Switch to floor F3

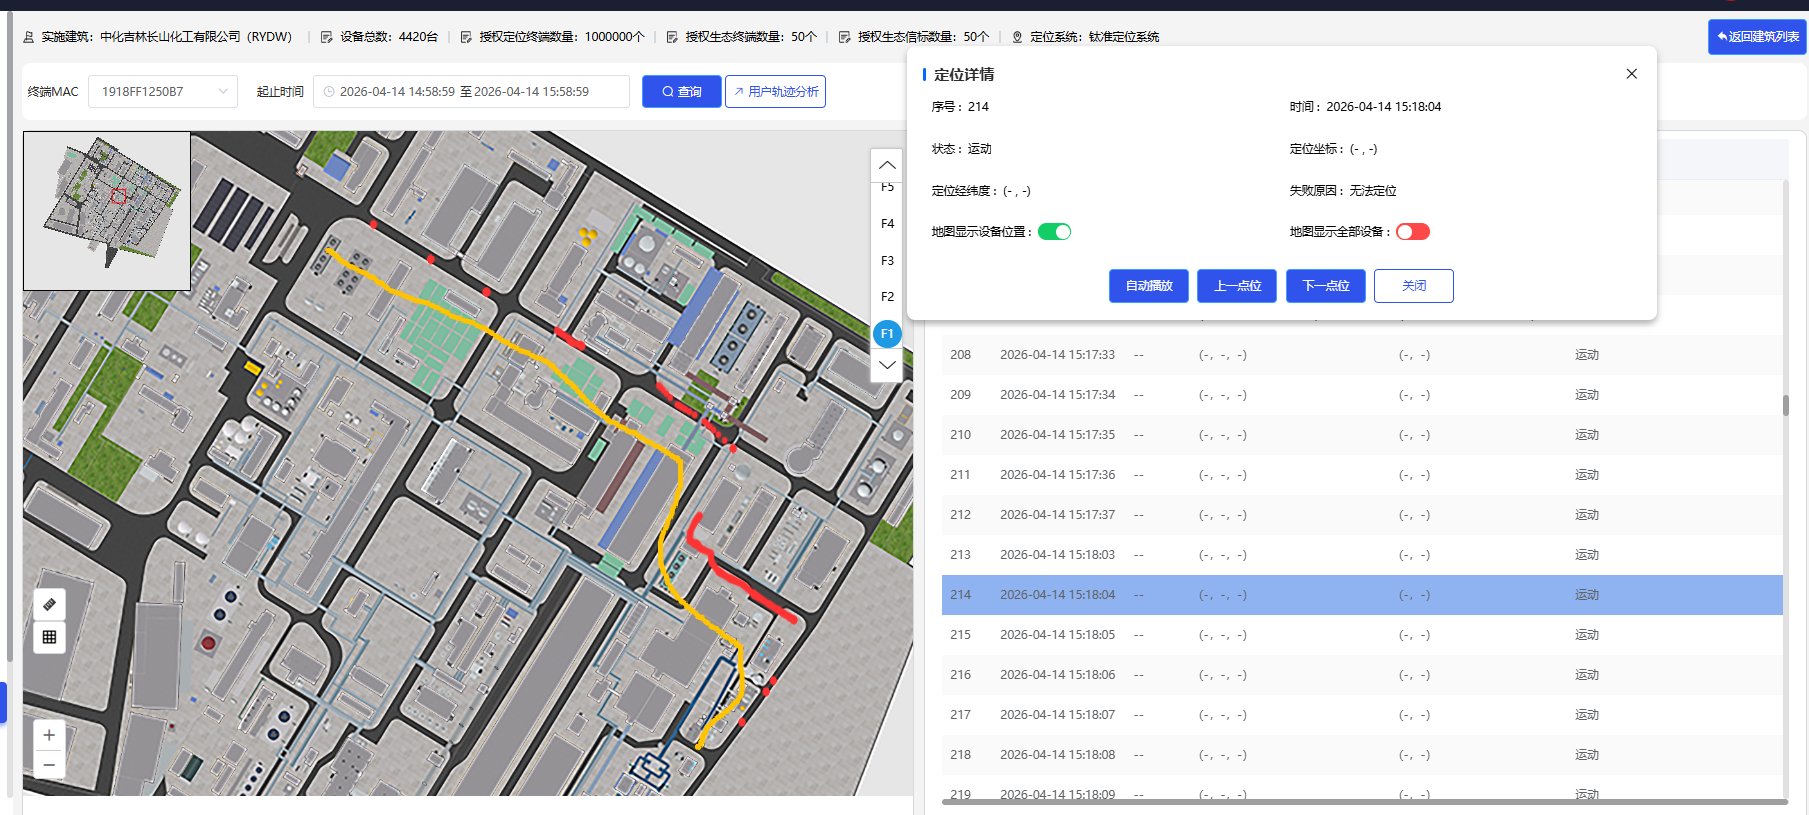[887, 261]
